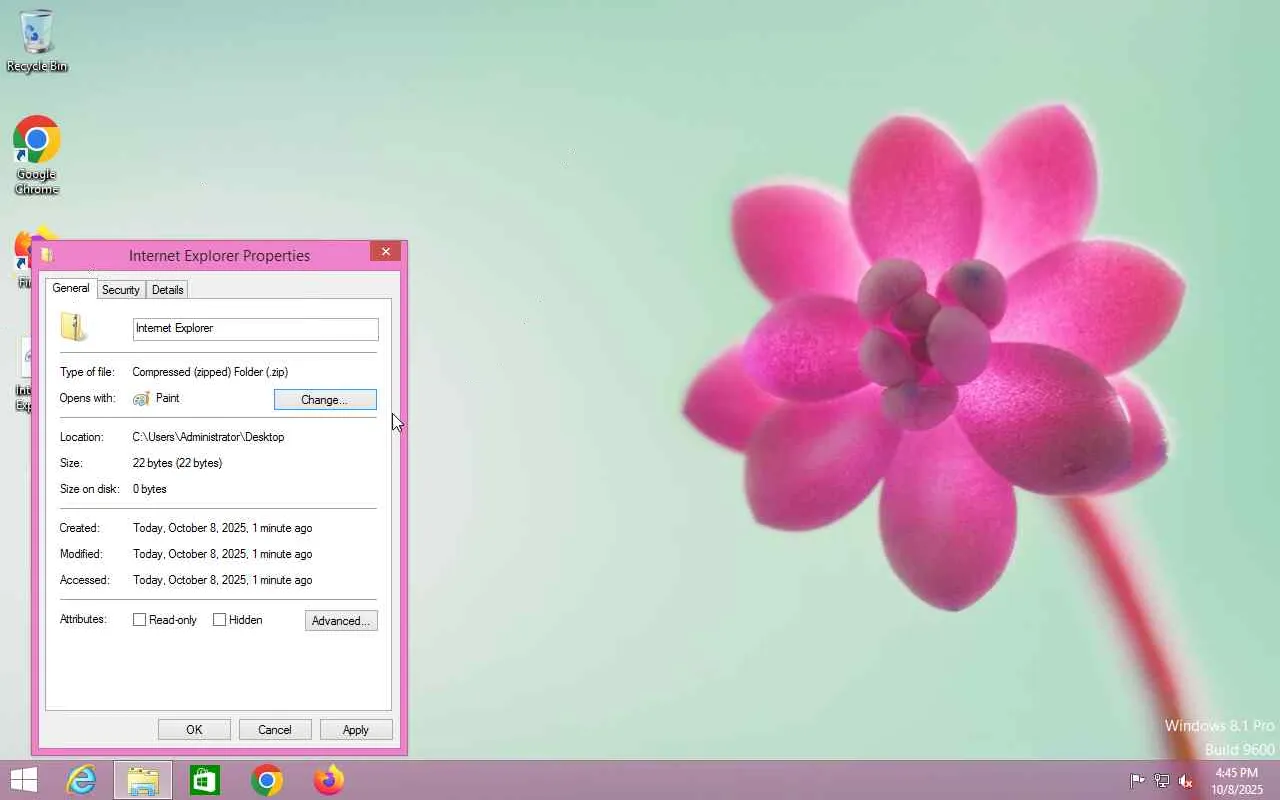Viewport: 1280px width, 800px height.
Task: Click the "Type of file:" label
Action: (87, 372)
